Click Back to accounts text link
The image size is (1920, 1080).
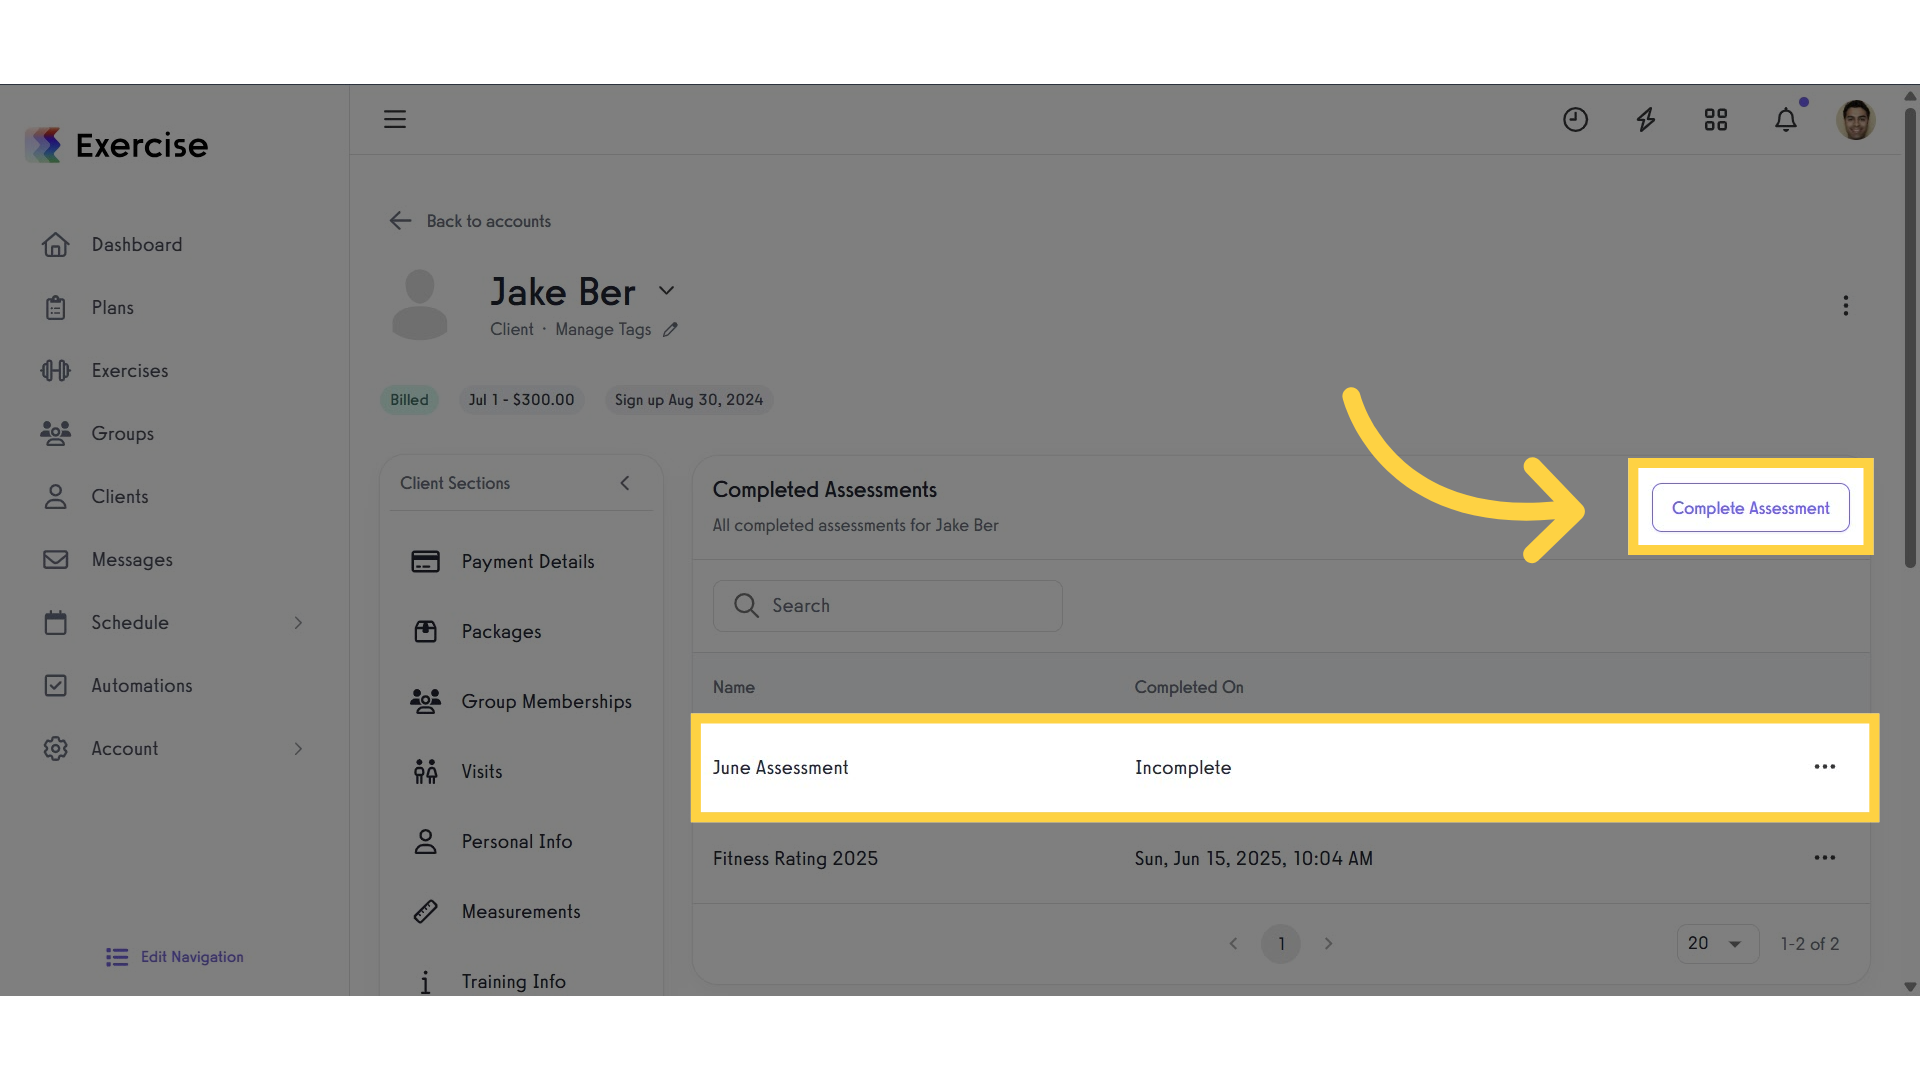click(x=489, y=221)
